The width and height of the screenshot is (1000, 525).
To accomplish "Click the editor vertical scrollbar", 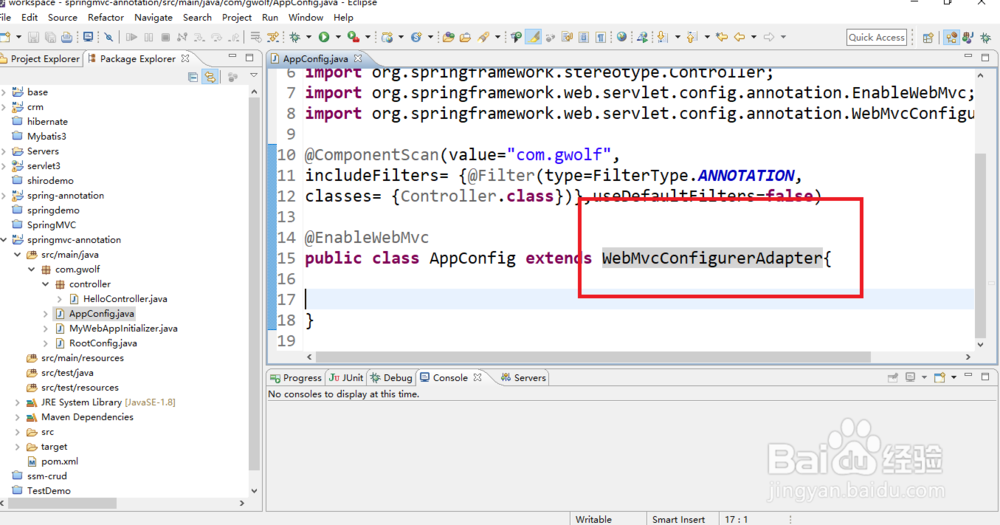I will (981, 246).
